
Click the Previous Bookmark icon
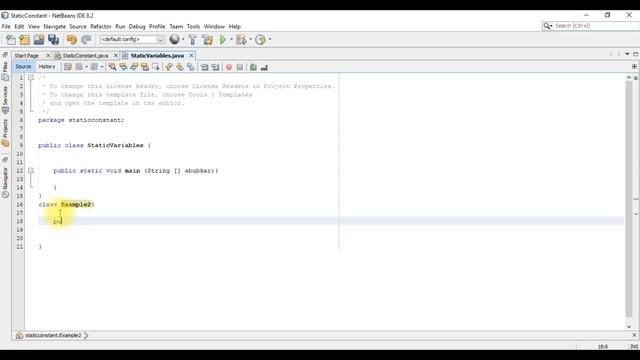coord(169,67)
